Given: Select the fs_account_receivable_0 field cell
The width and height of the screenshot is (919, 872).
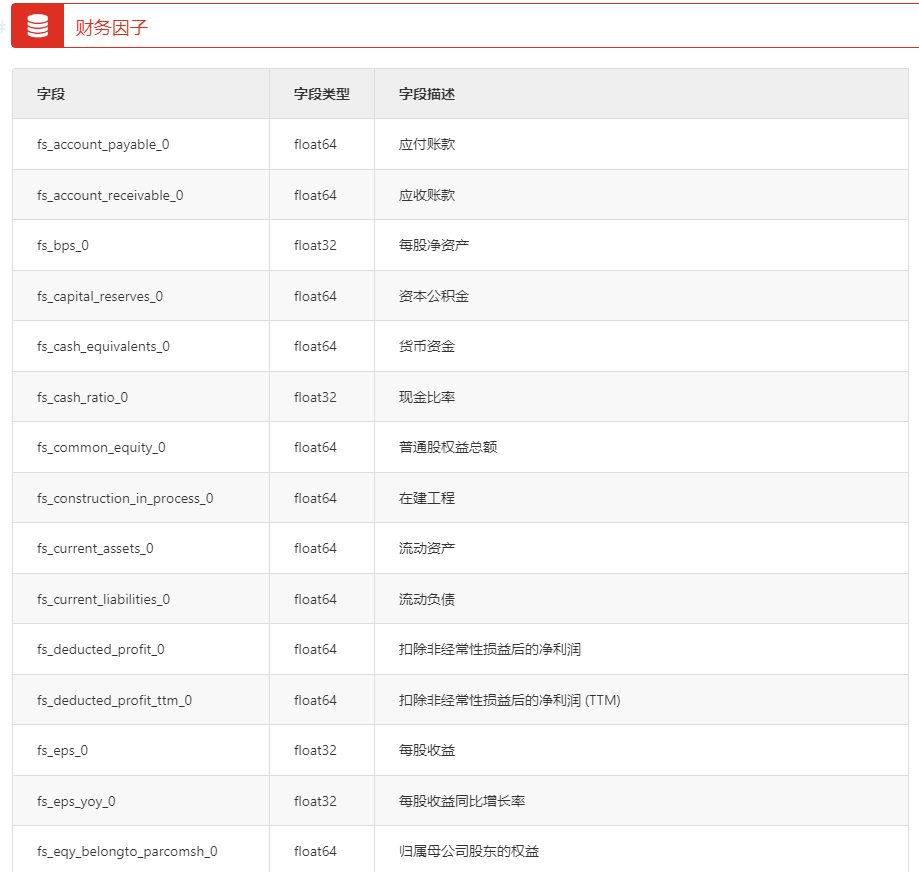Looking at the screenshot, I should click(x=110, y=195).
